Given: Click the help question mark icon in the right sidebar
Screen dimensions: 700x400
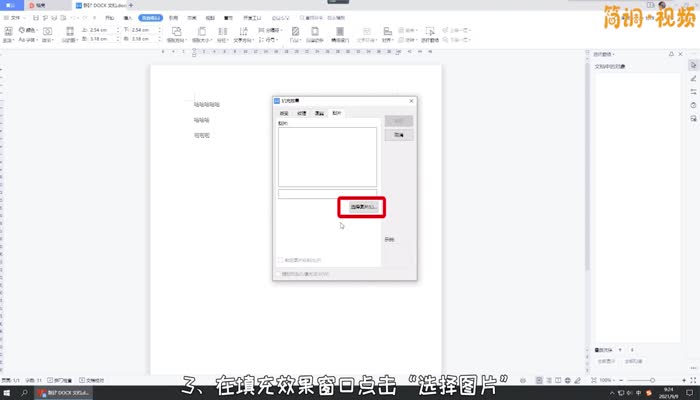Looking at the screenshot, I should (693, 105).
